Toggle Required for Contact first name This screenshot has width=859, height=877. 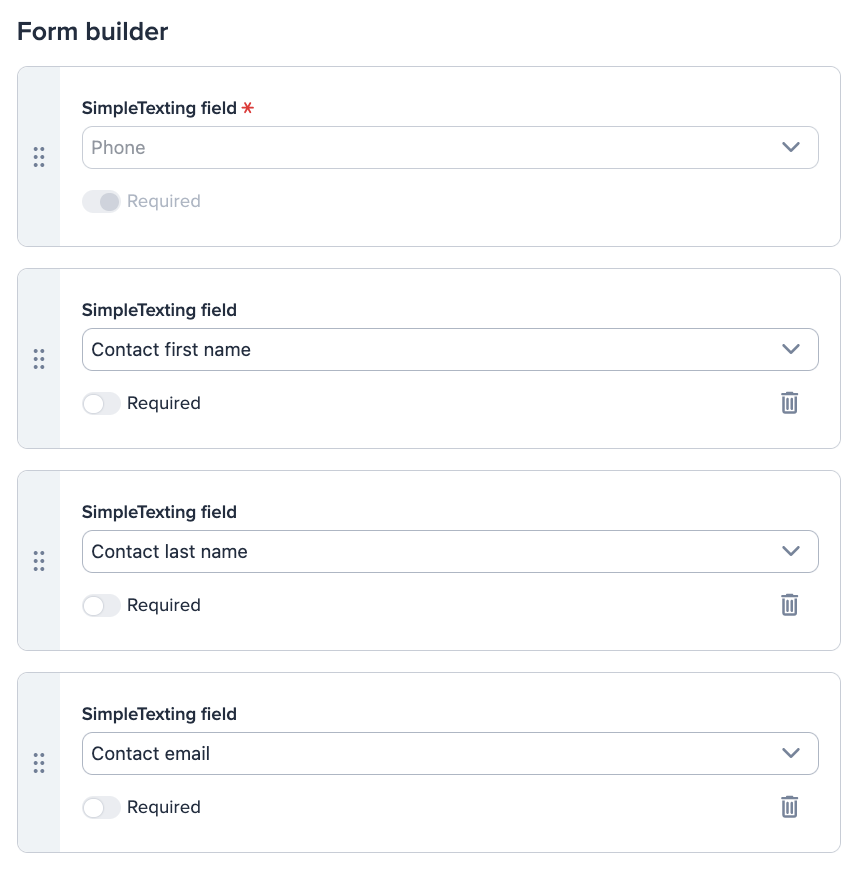(101, 403)
